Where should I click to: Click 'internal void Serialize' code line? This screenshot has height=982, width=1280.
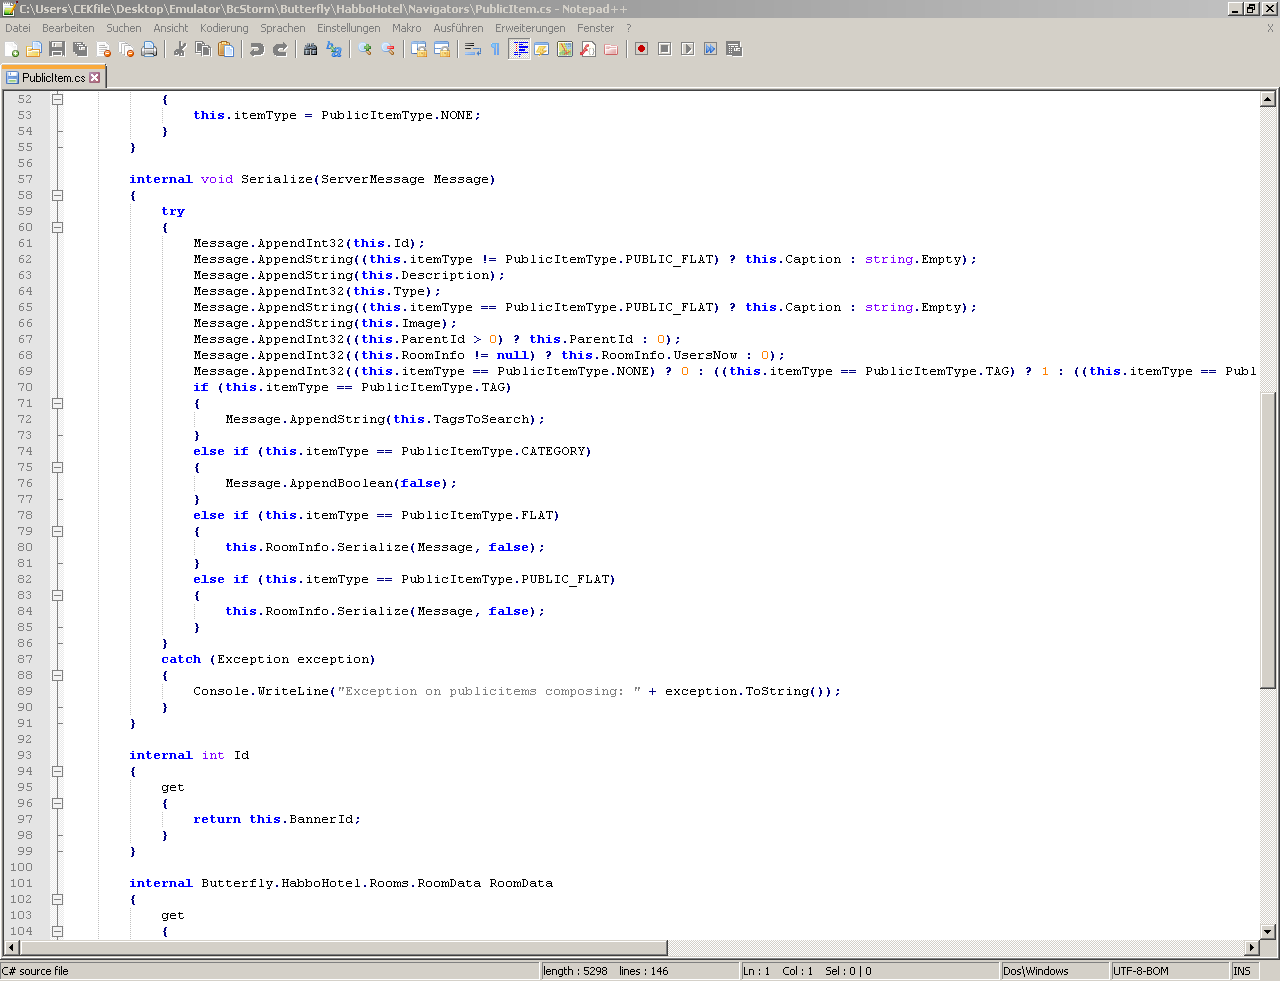coord(312,179)
